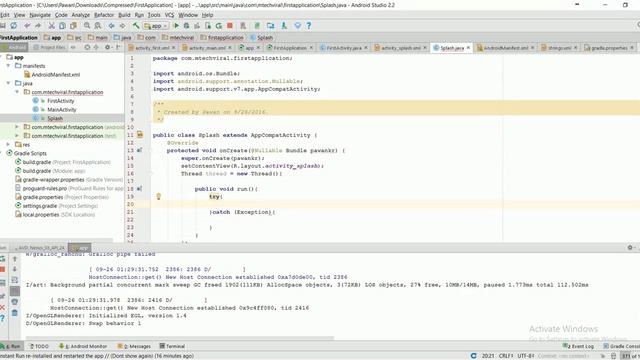The image size is (640, 360).
Task: Click the Paste icon in the toolbar
Action: [x=73, y=26]
